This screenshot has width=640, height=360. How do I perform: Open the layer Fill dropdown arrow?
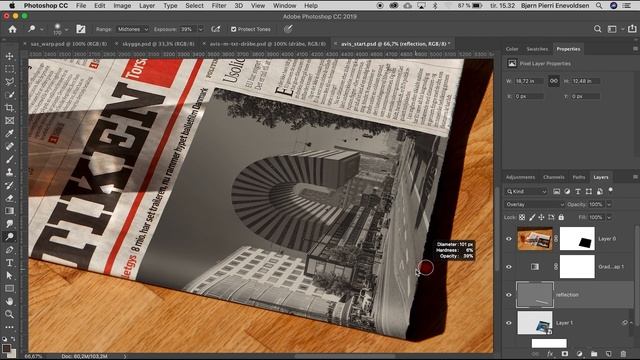coord(609,218)
